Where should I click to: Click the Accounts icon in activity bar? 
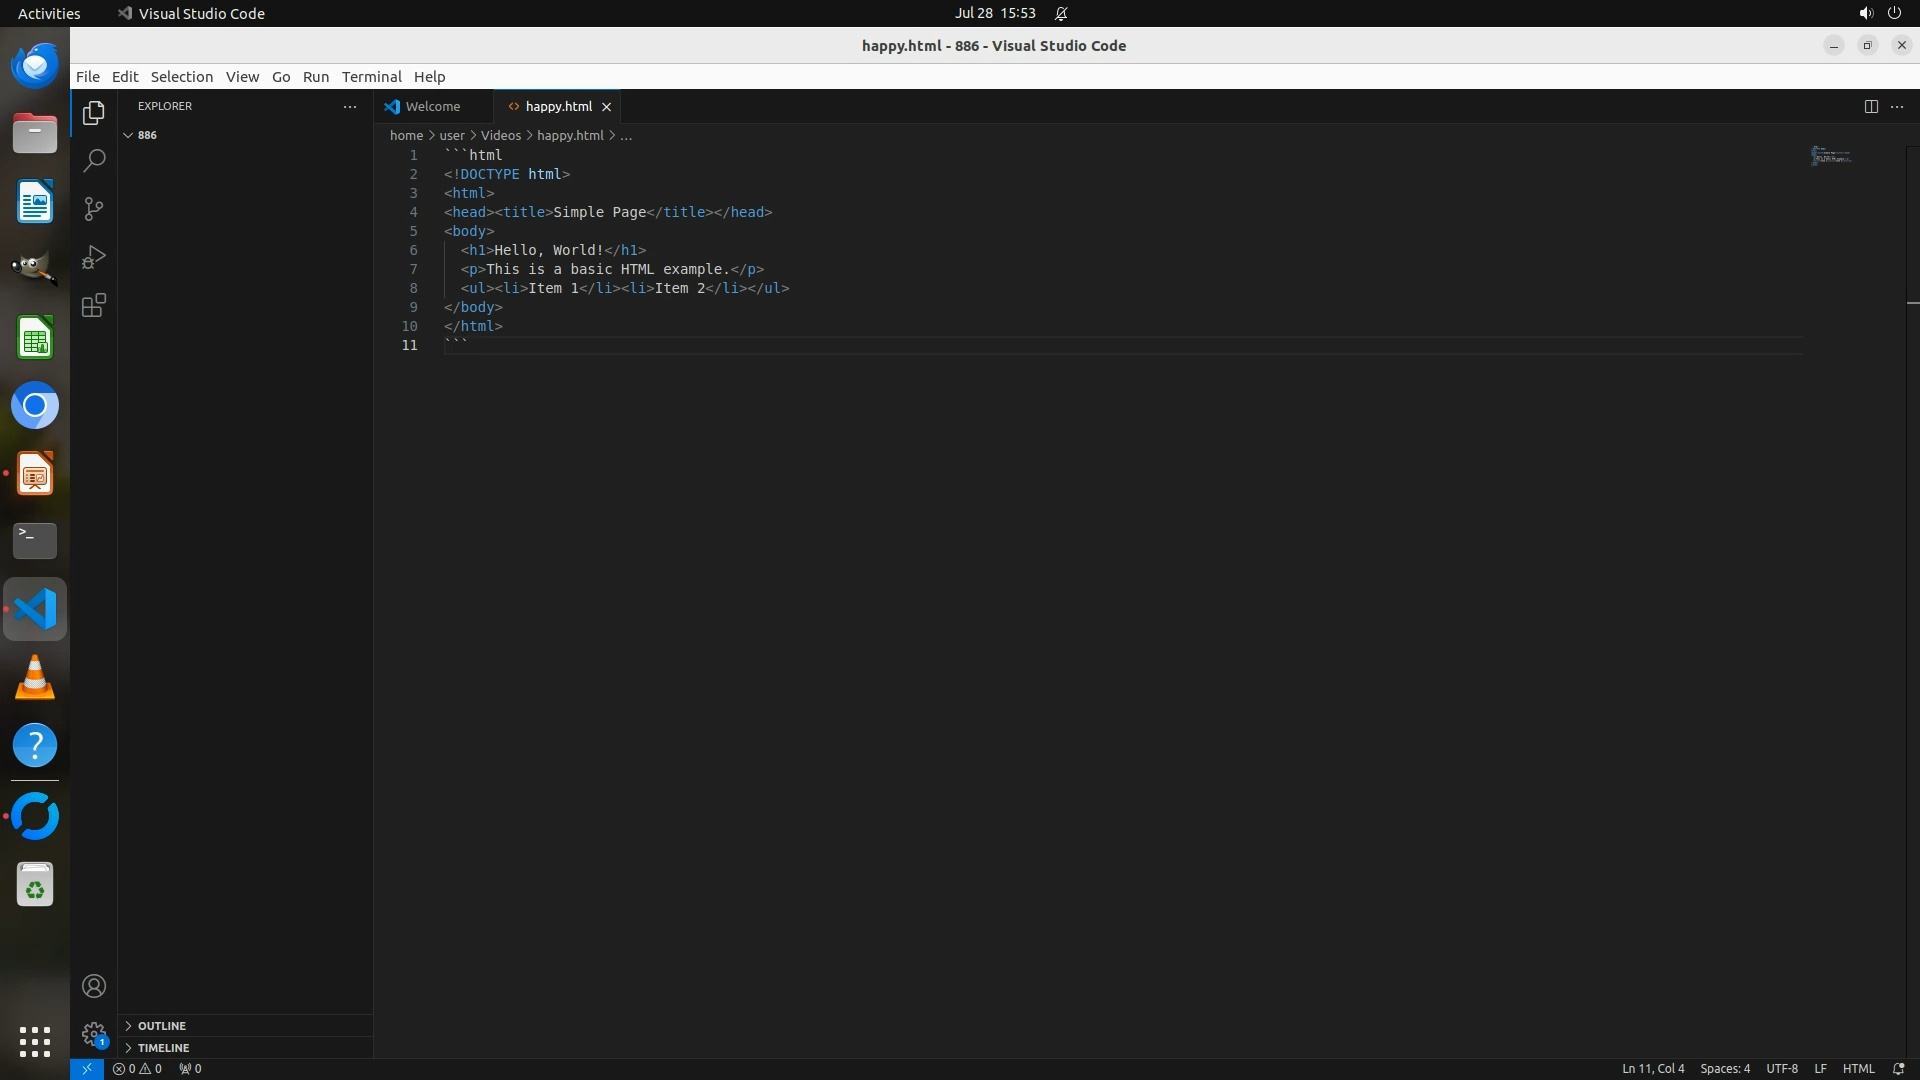(x=94, y=986)
